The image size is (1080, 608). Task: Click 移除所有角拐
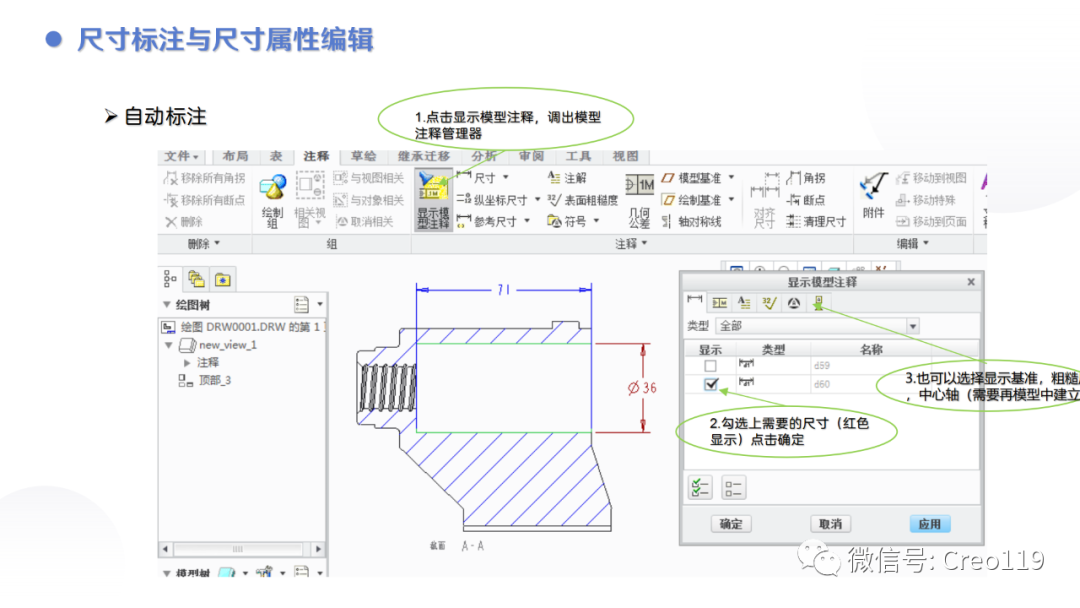[x=205, y=178]
